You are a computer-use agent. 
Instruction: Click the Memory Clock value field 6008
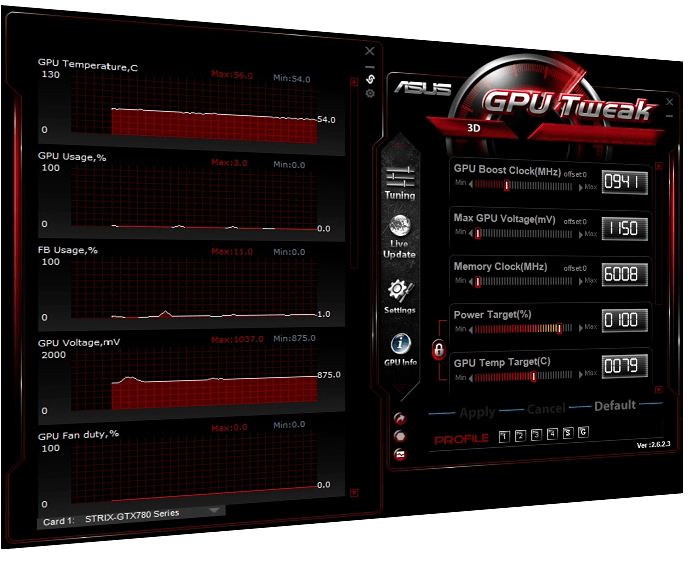click(624, 274)
